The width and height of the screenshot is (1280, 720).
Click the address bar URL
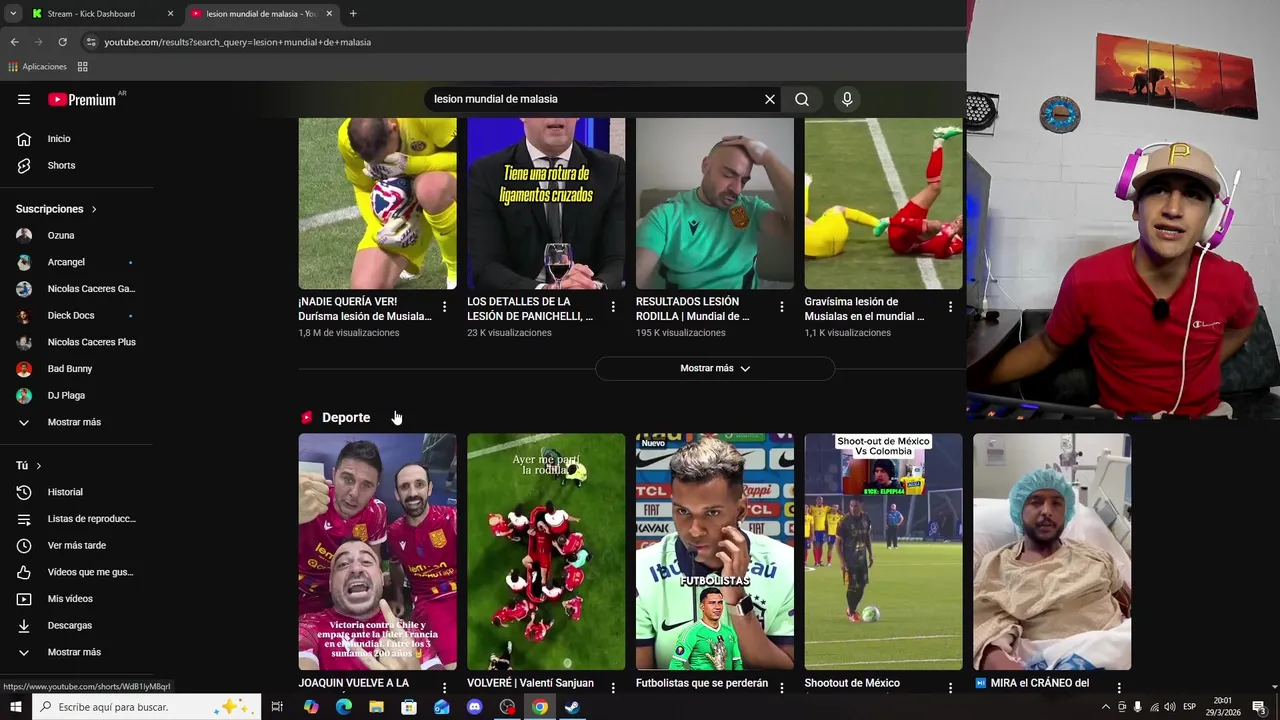tap(238, 42)
